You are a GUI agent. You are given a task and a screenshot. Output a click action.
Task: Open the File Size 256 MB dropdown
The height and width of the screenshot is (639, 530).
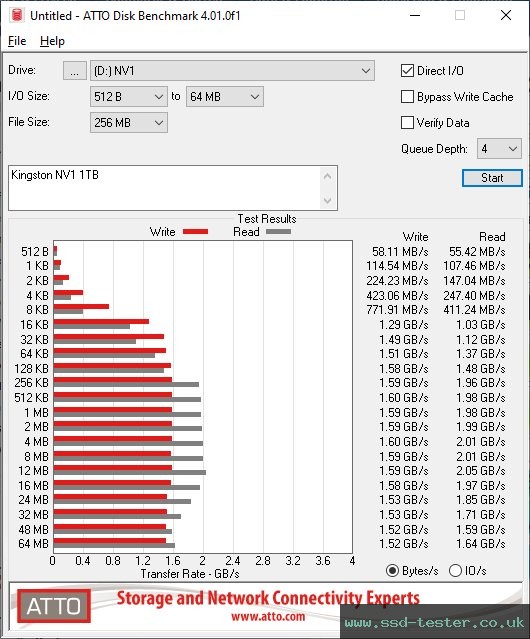[129, 123]
